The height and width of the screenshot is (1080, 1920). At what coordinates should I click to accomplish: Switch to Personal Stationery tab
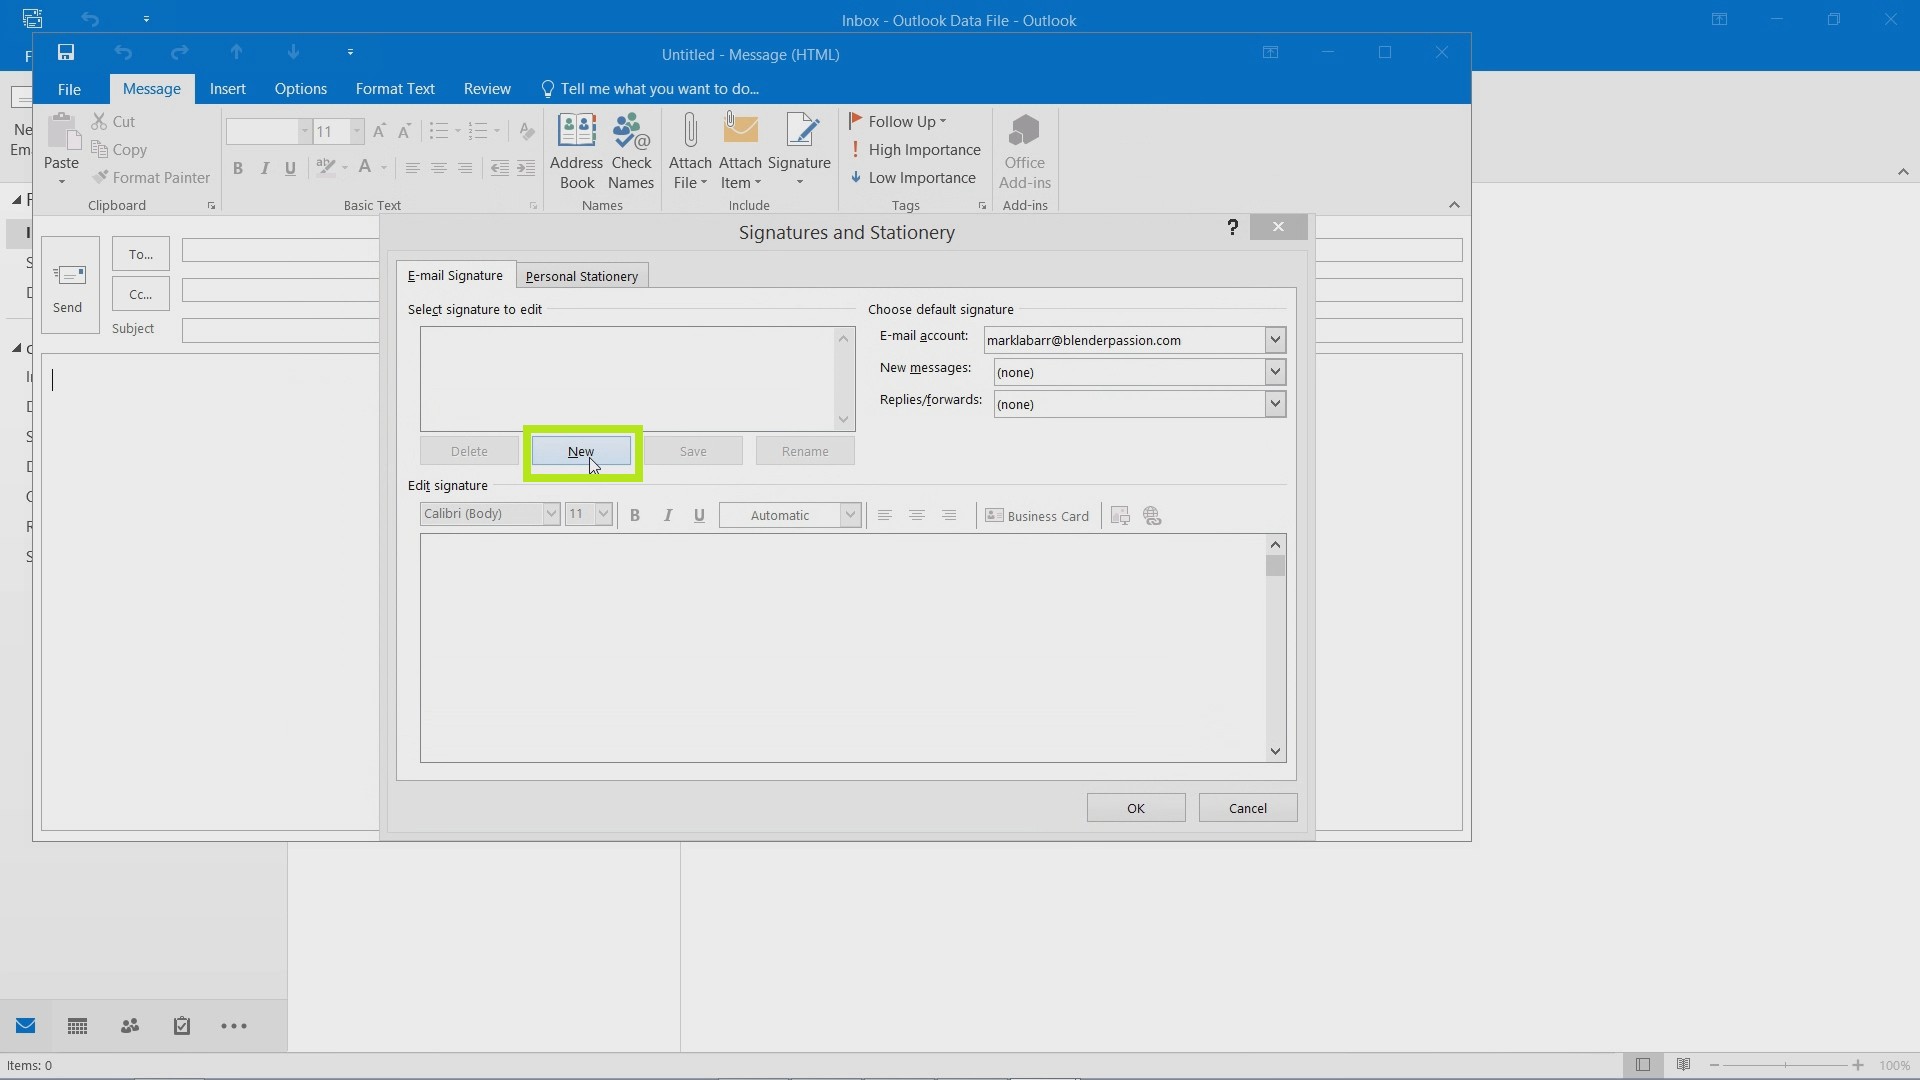[582, 276]
